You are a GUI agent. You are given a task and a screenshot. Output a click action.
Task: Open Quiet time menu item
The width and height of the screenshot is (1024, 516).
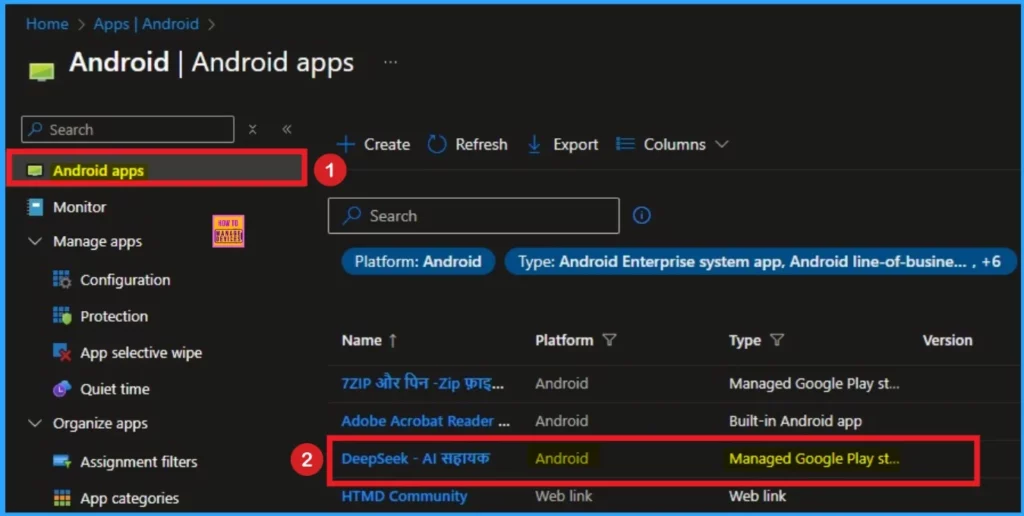pos(115,389)
